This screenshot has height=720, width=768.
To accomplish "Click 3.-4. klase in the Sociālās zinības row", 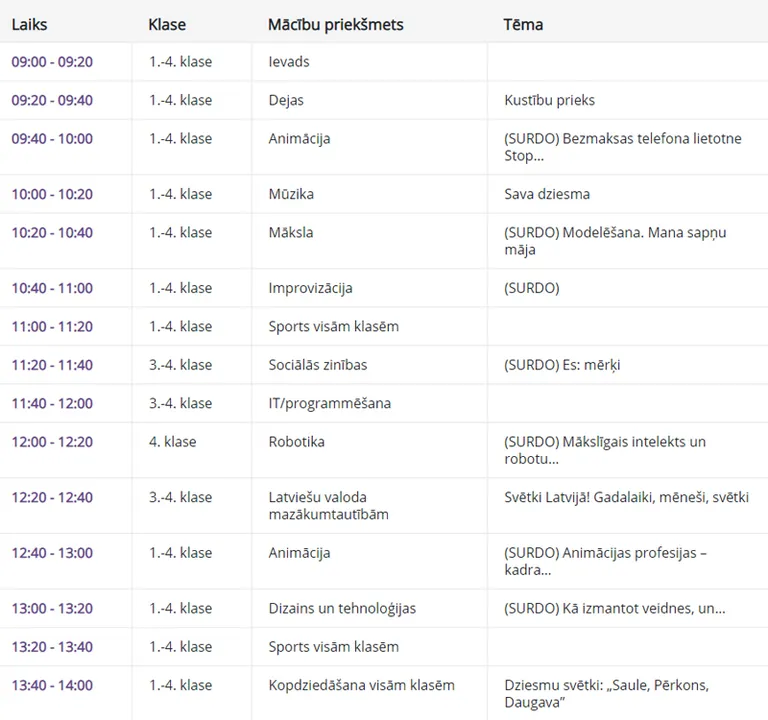I will [x=181, y=365].
